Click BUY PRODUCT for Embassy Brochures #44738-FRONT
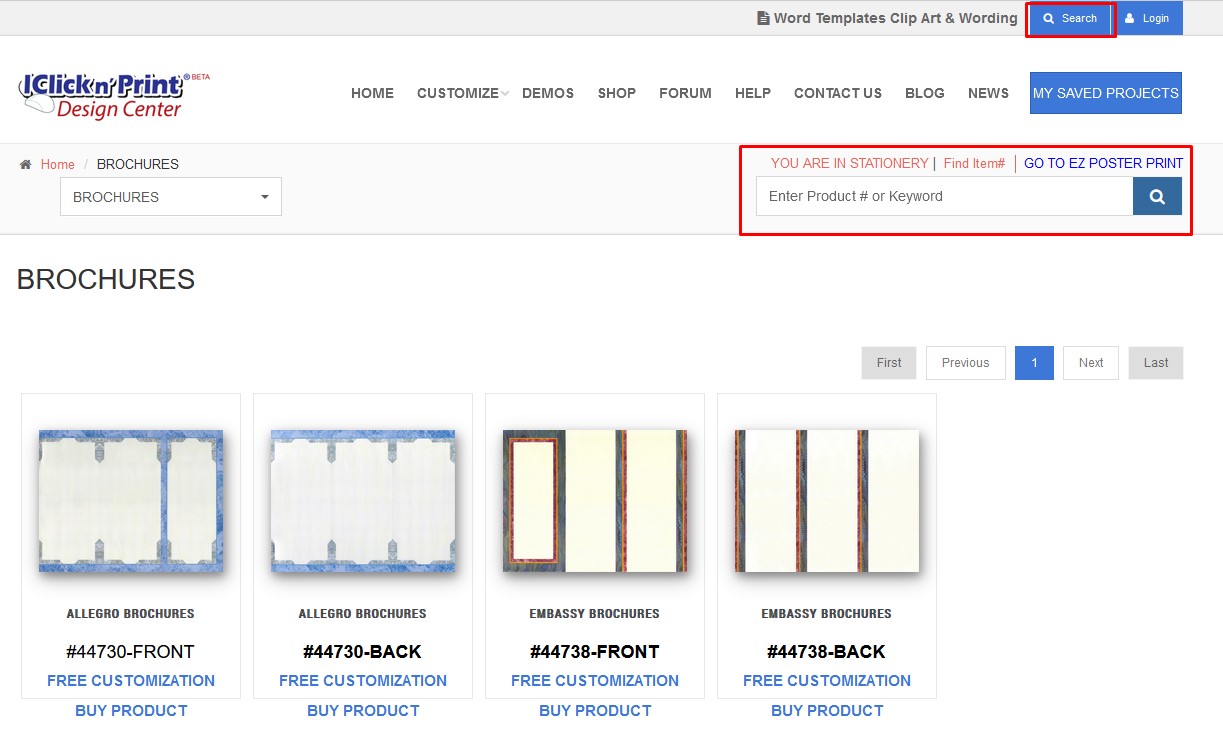1223x744 pixels. (595, 710)
